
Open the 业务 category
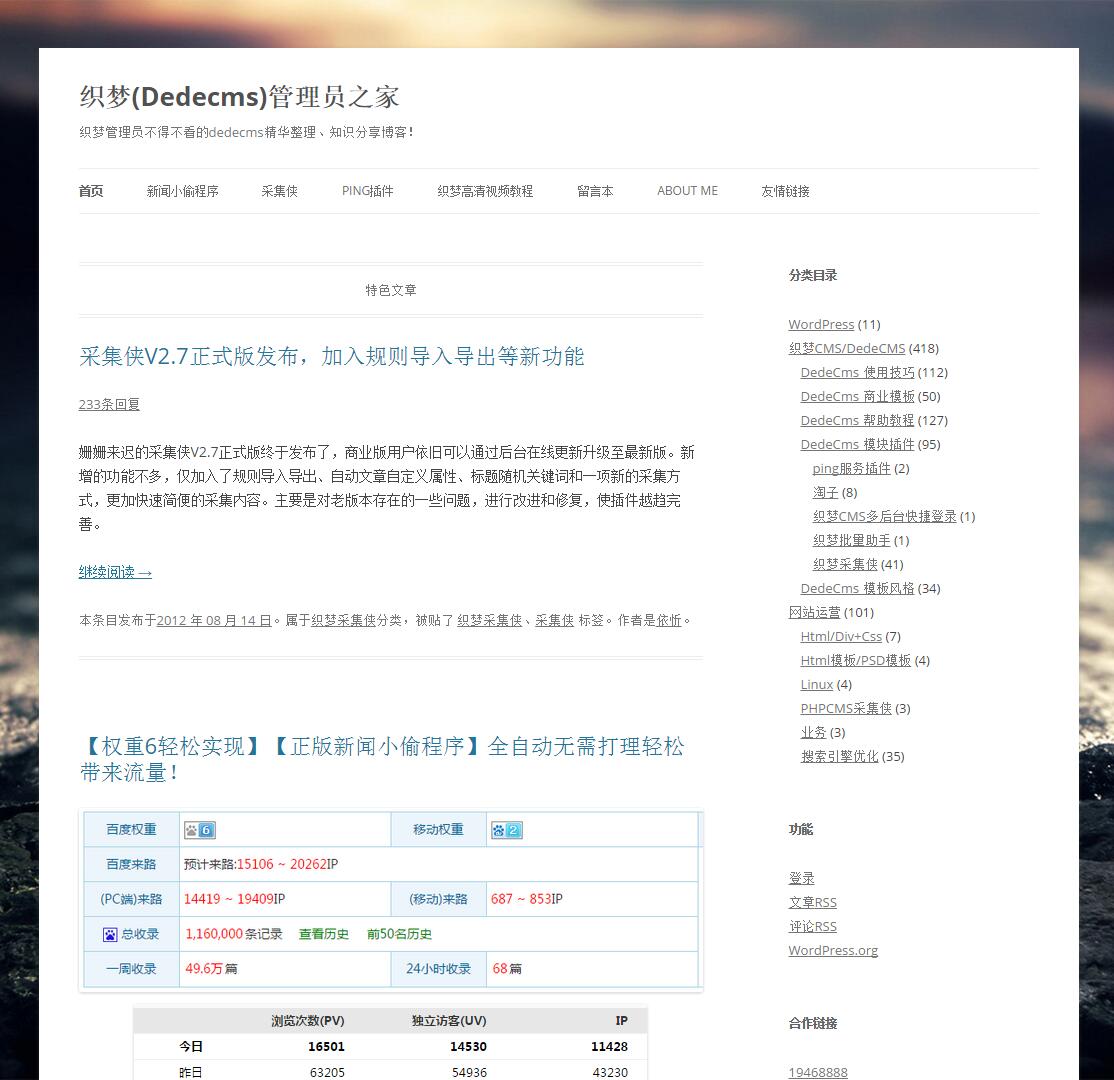click(x=813, y=733)
